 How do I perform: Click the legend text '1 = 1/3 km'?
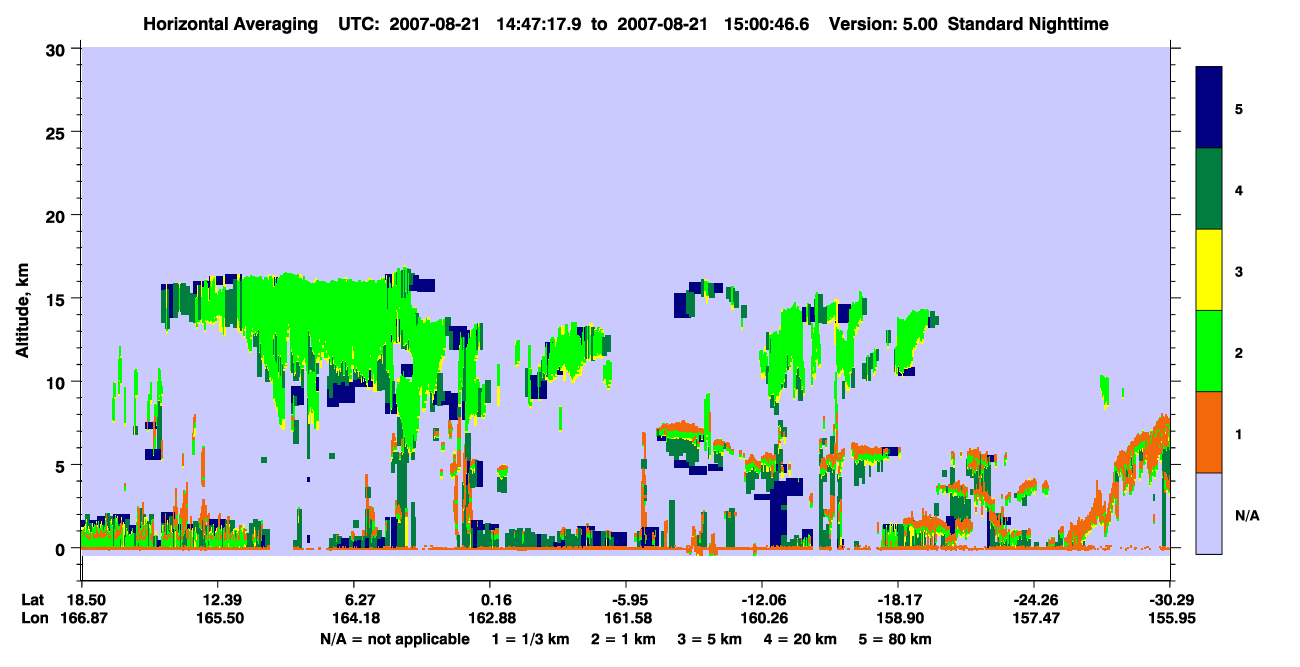[531, 639]
